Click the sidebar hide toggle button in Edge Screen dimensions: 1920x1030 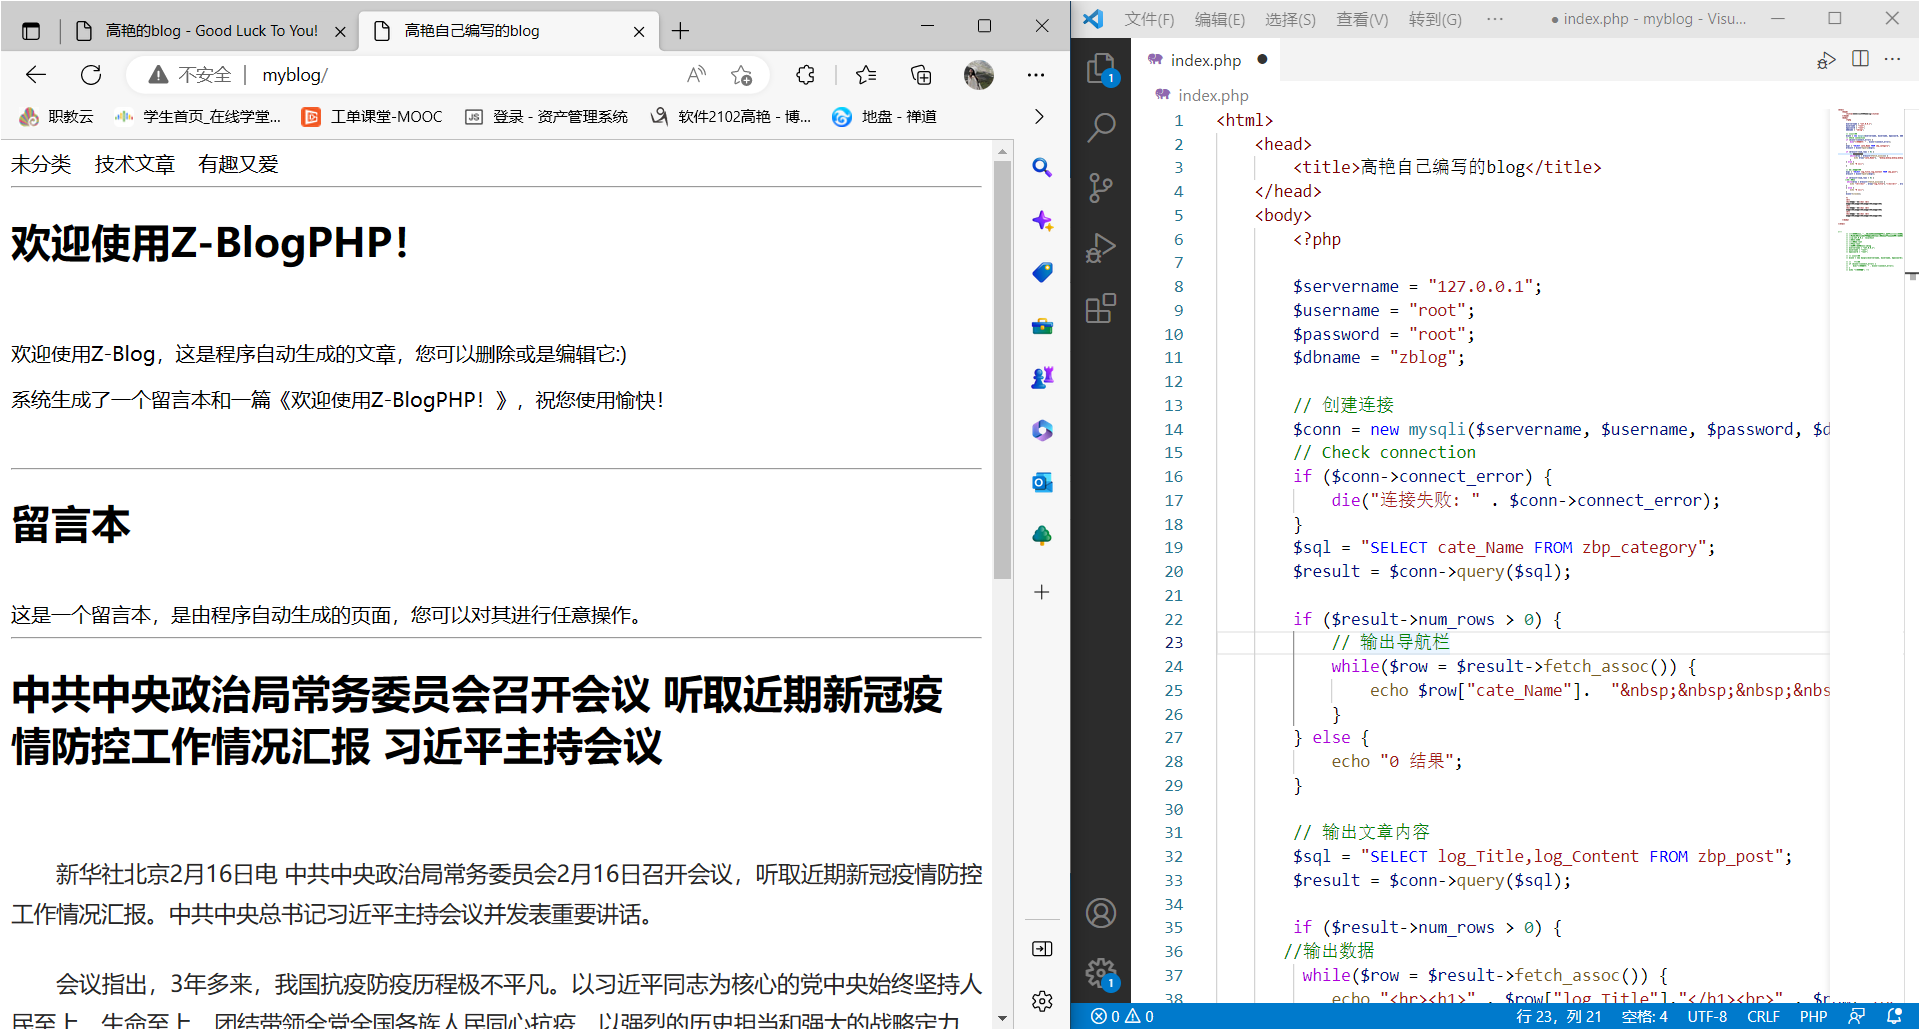pos(1042,949)
